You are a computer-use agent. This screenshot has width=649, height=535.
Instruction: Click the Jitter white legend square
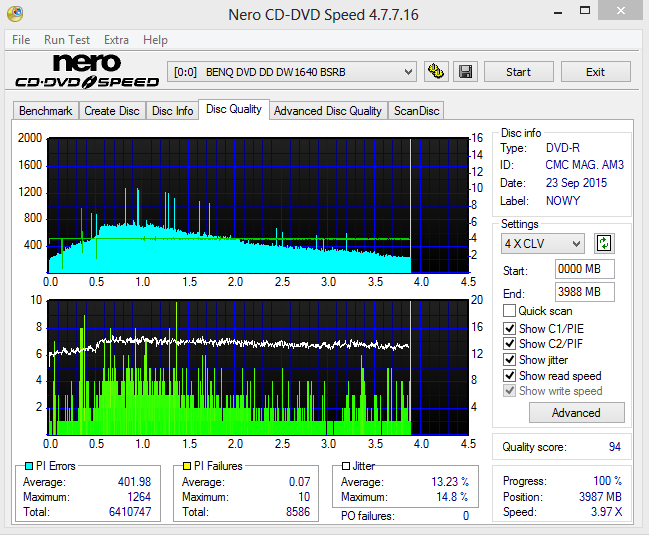346,466
